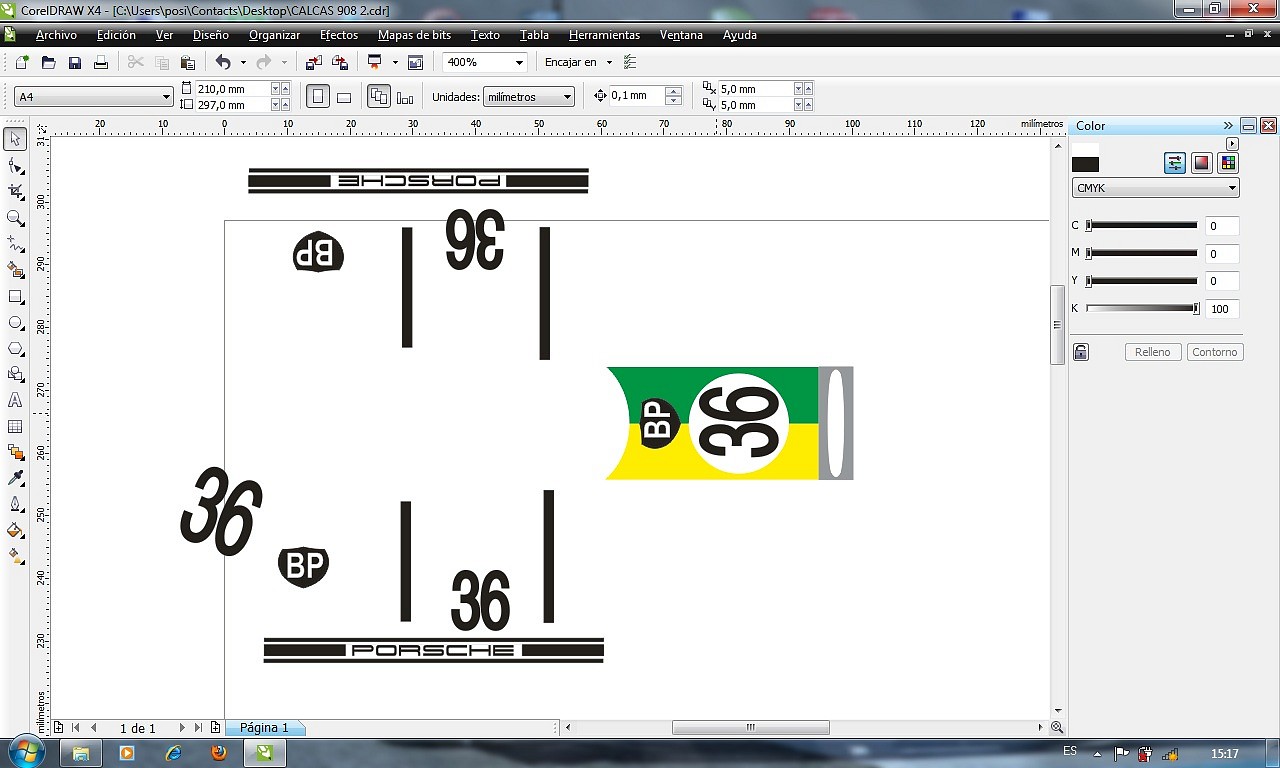Add a page after the last page
Screen dimensions: 1280x768
coord(215,728)
